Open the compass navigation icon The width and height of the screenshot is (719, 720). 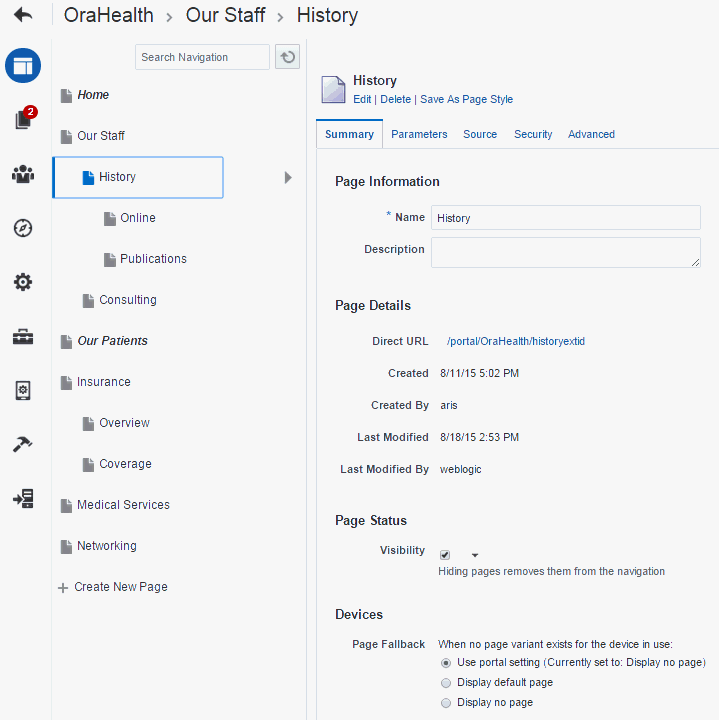[23, 228]
